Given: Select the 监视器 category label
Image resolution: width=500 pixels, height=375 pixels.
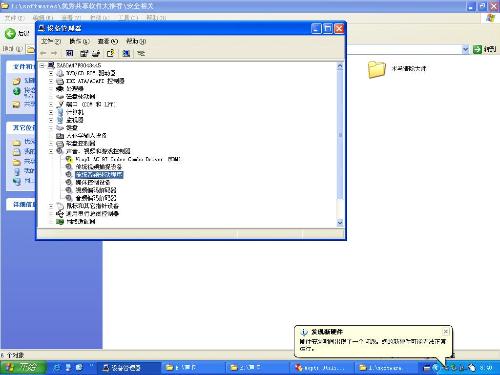Looking at the screenshot, I should click(x=75, y=120).
